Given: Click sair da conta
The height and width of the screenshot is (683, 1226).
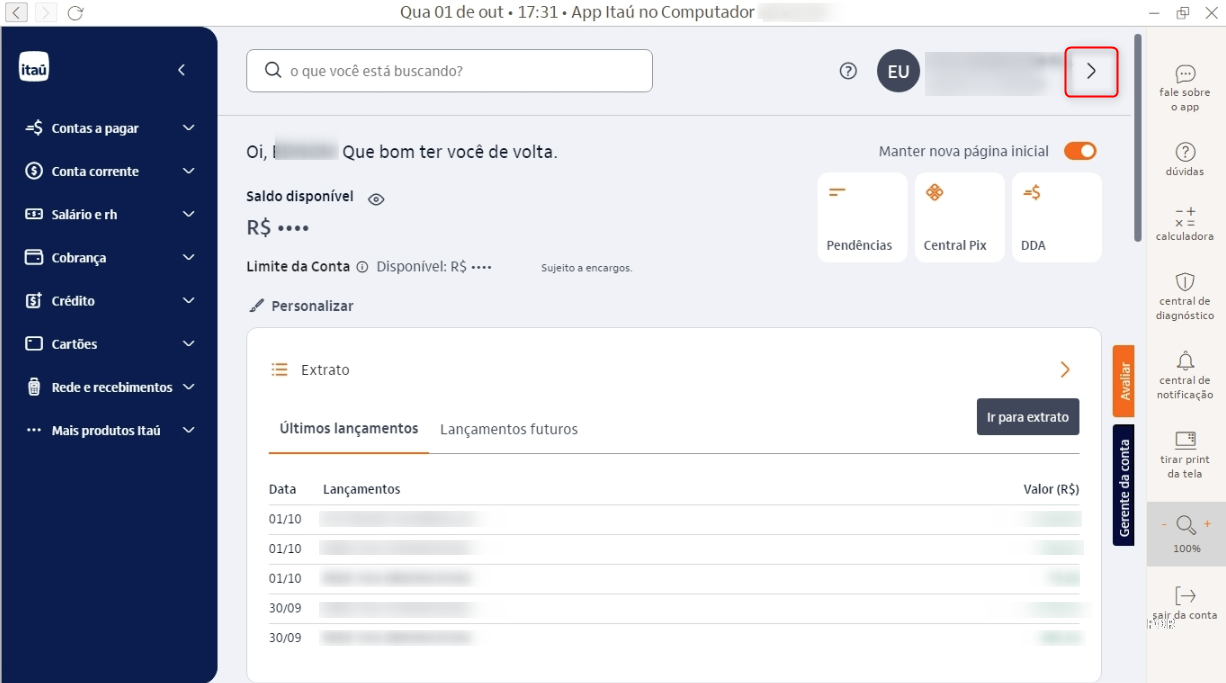Looking at the screenshot, I should (x=1184, y=603).
